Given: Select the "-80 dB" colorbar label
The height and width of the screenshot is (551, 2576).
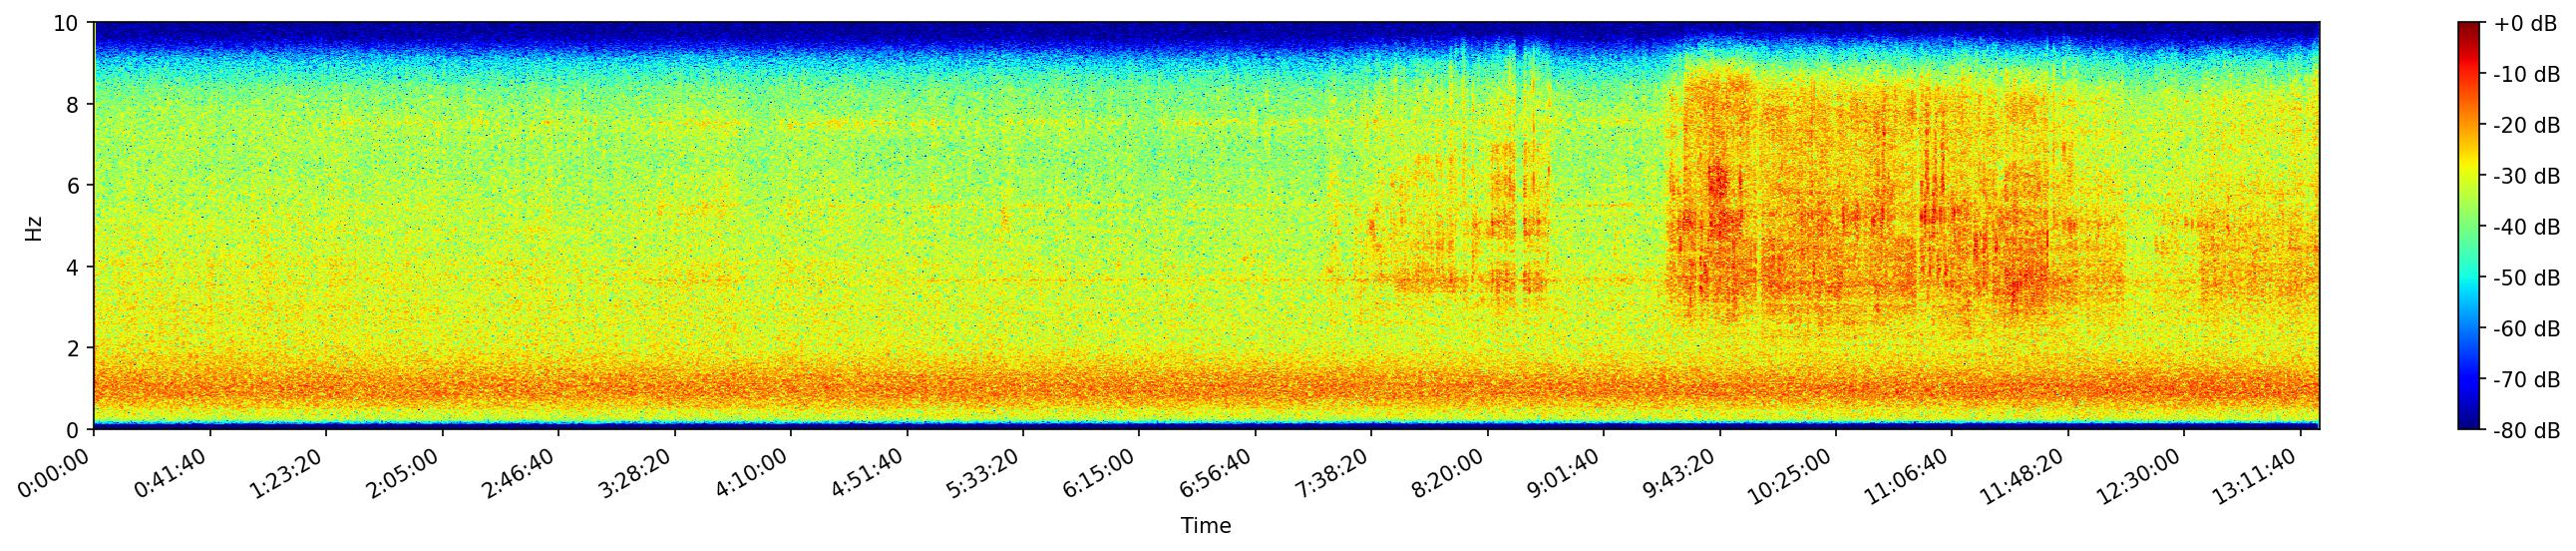Looking at the screenshot, I should 2525,431.
